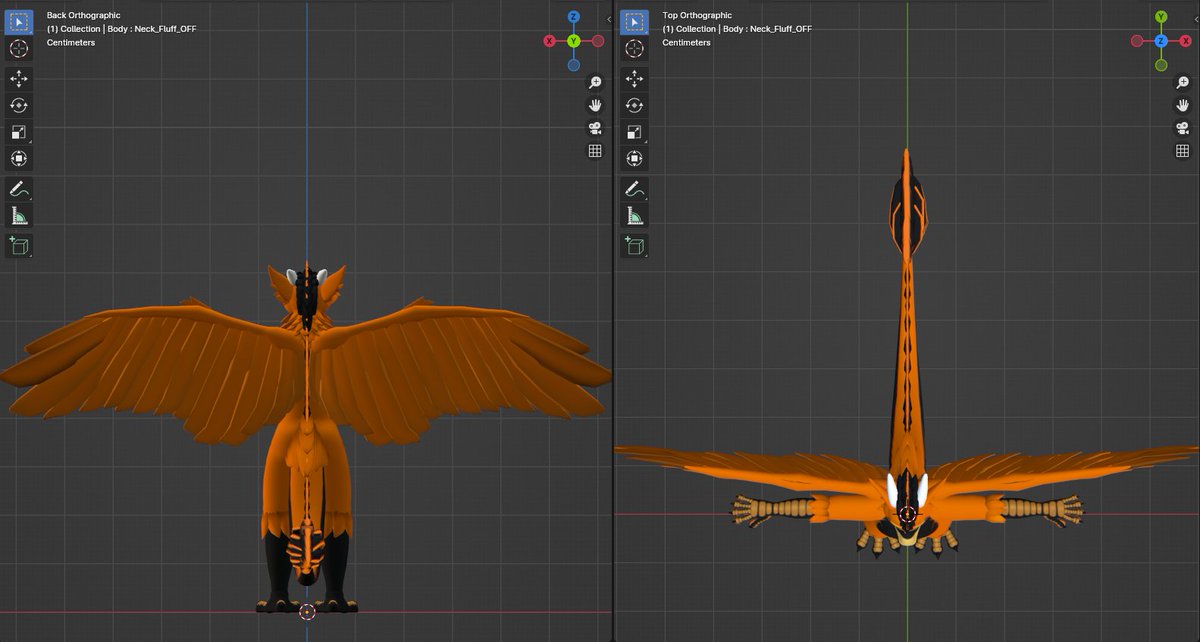
Task: Click blue Z center circle on Top Orthographic gizmo
Action: (x=1161, y=41)
